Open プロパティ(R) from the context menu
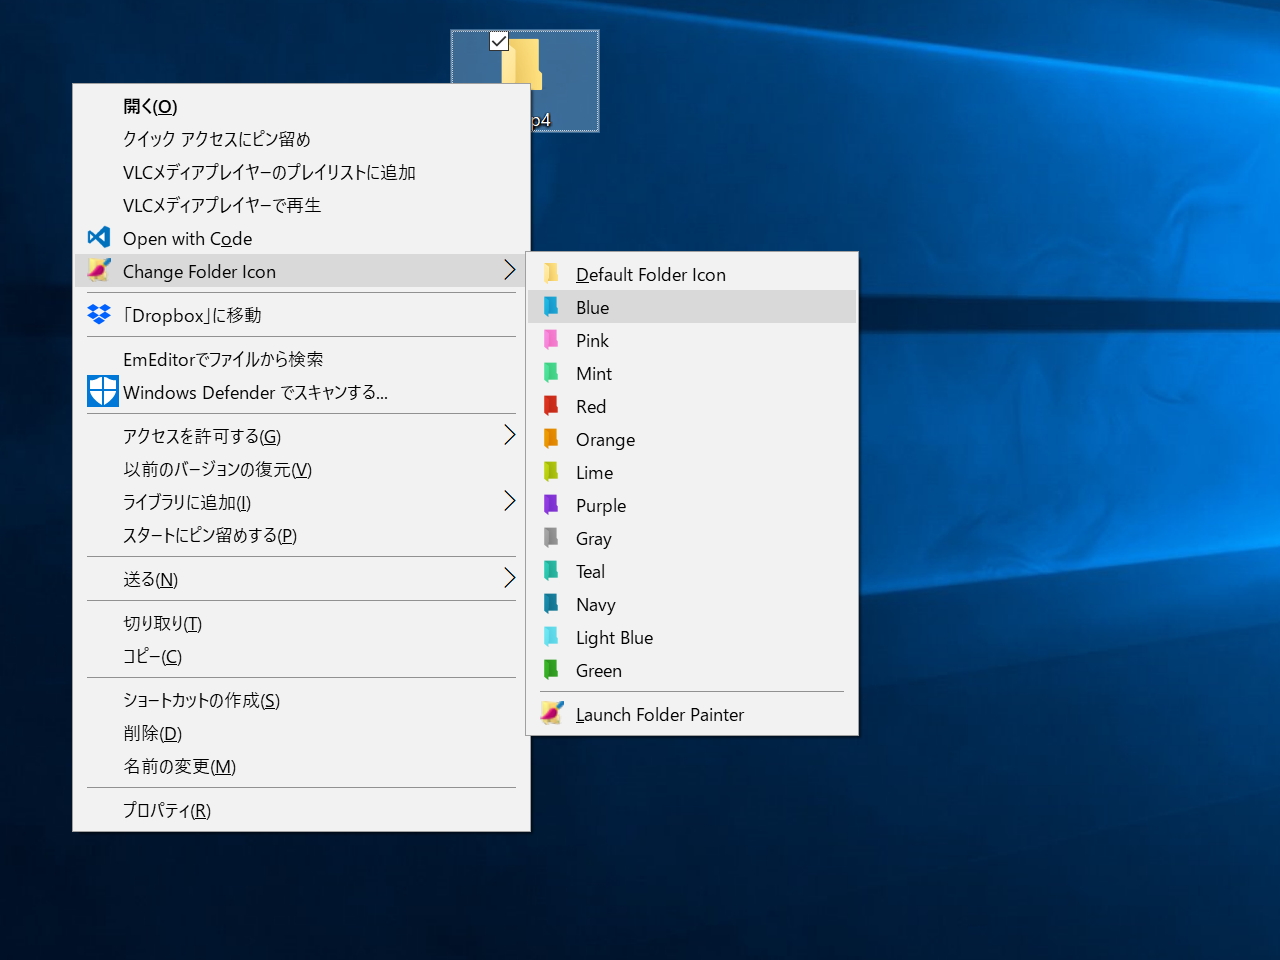This screenshot has height=960, width=1280. pyautogui.click(x=302, y=810)
